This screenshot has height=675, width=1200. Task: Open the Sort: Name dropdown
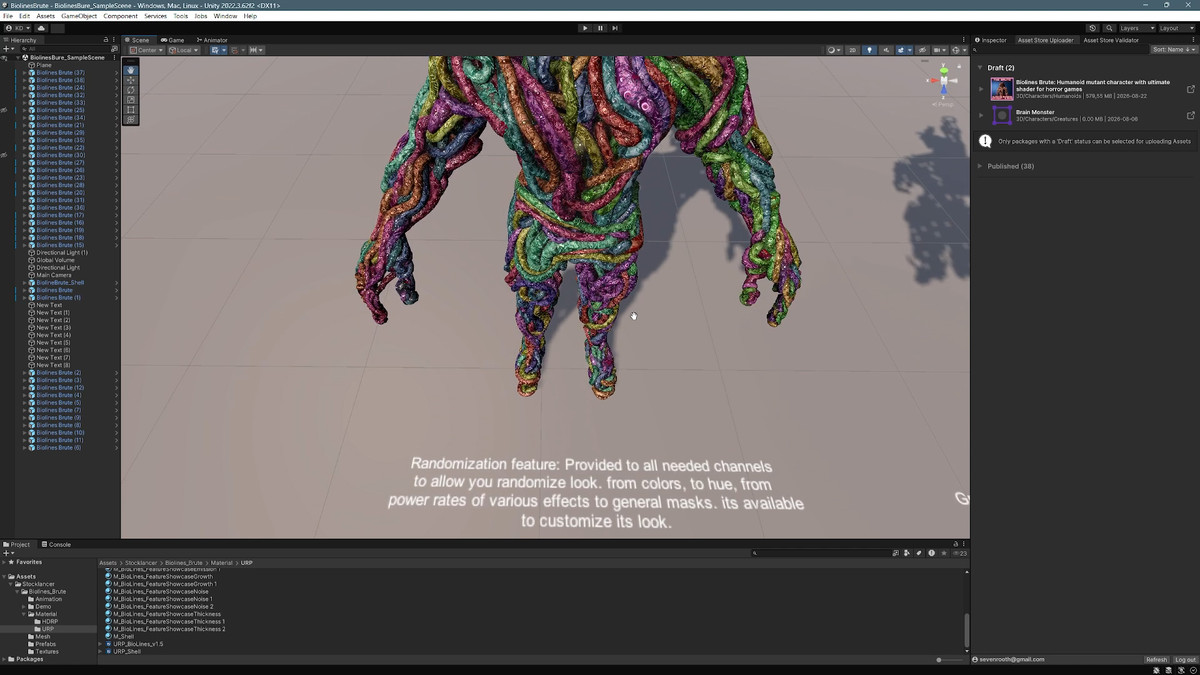(x=1173, y=50)
